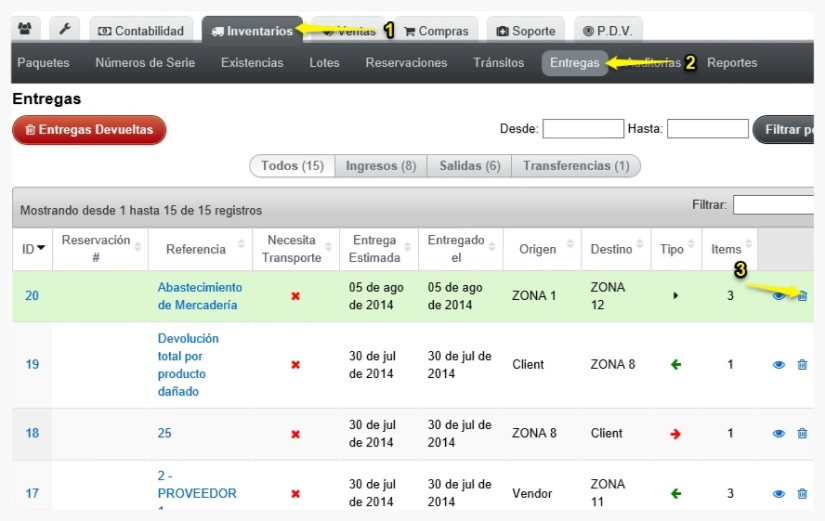825x521 pixels.
Task: Go to Reportes submenu
Action: [732, 63]
